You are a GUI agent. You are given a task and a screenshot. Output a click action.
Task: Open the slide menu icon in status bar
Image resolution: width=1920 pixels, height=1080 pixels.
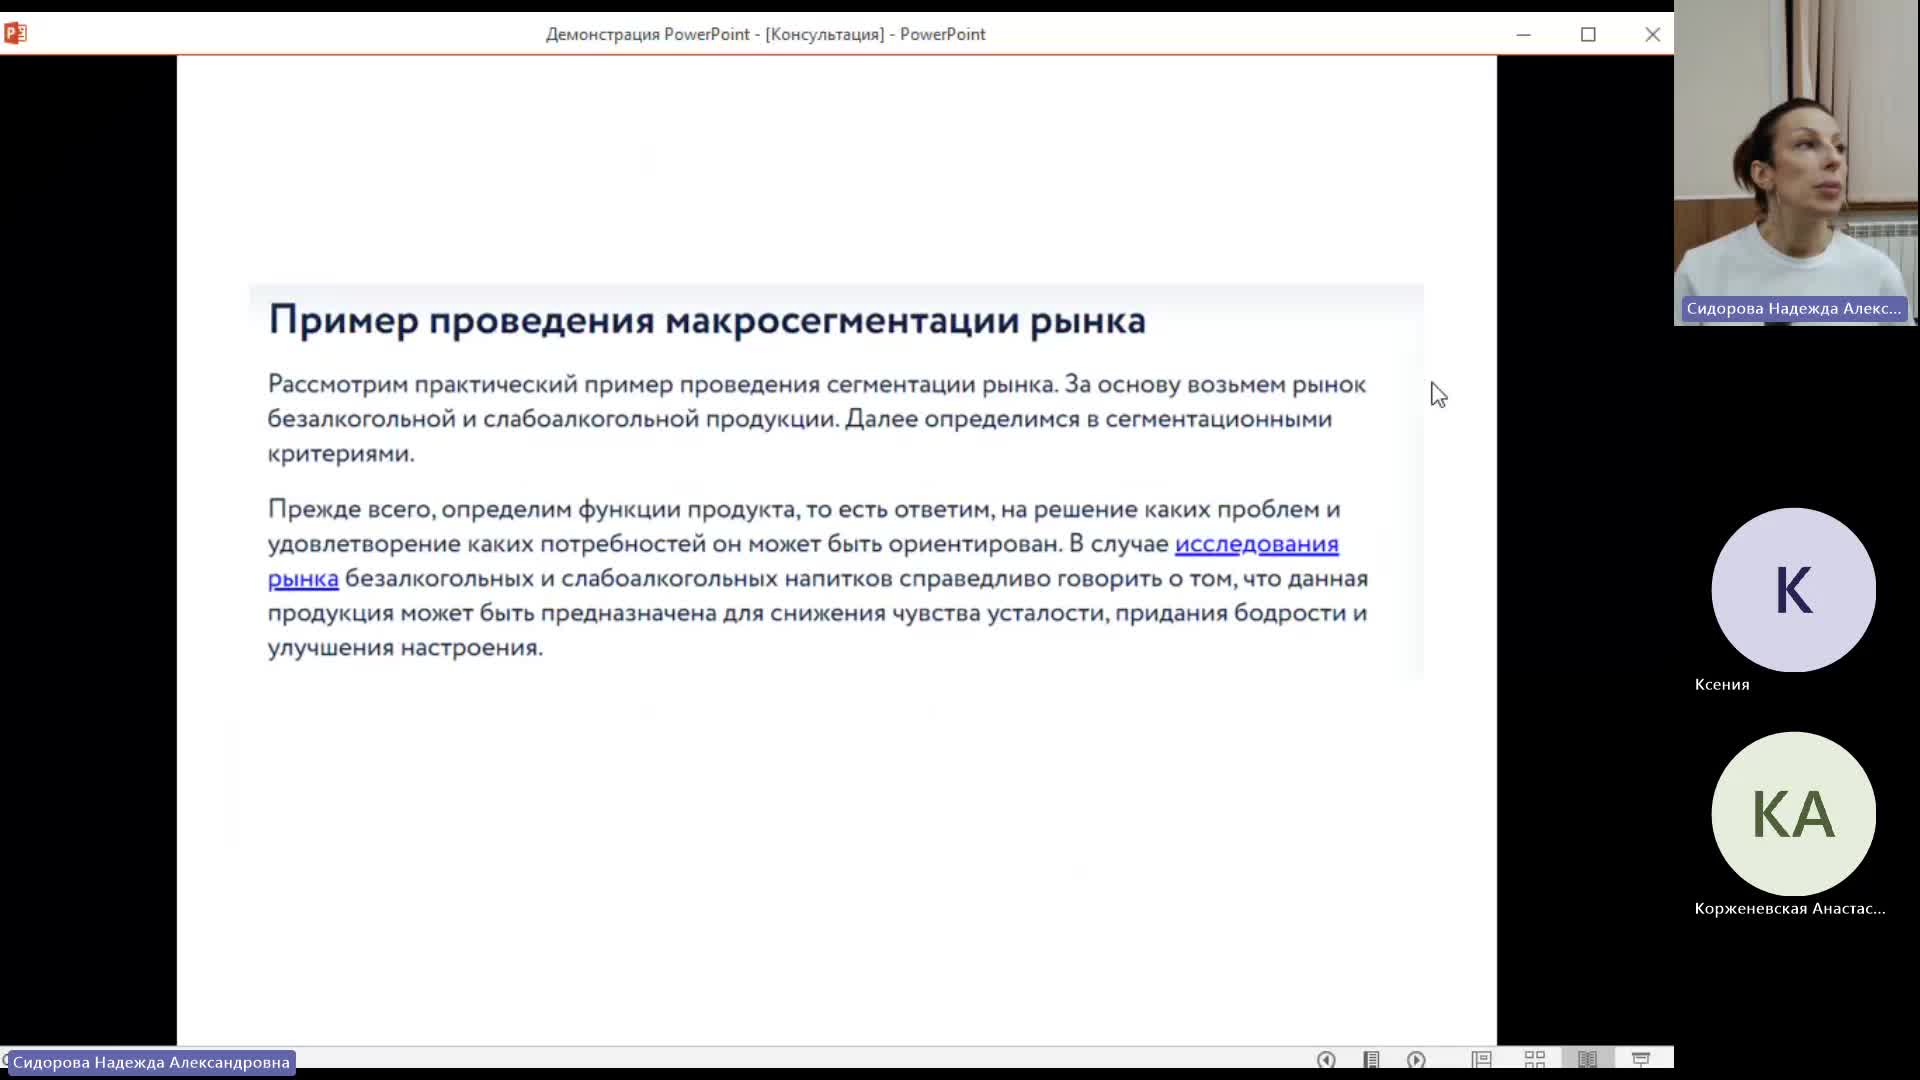click(1371, 1059)
